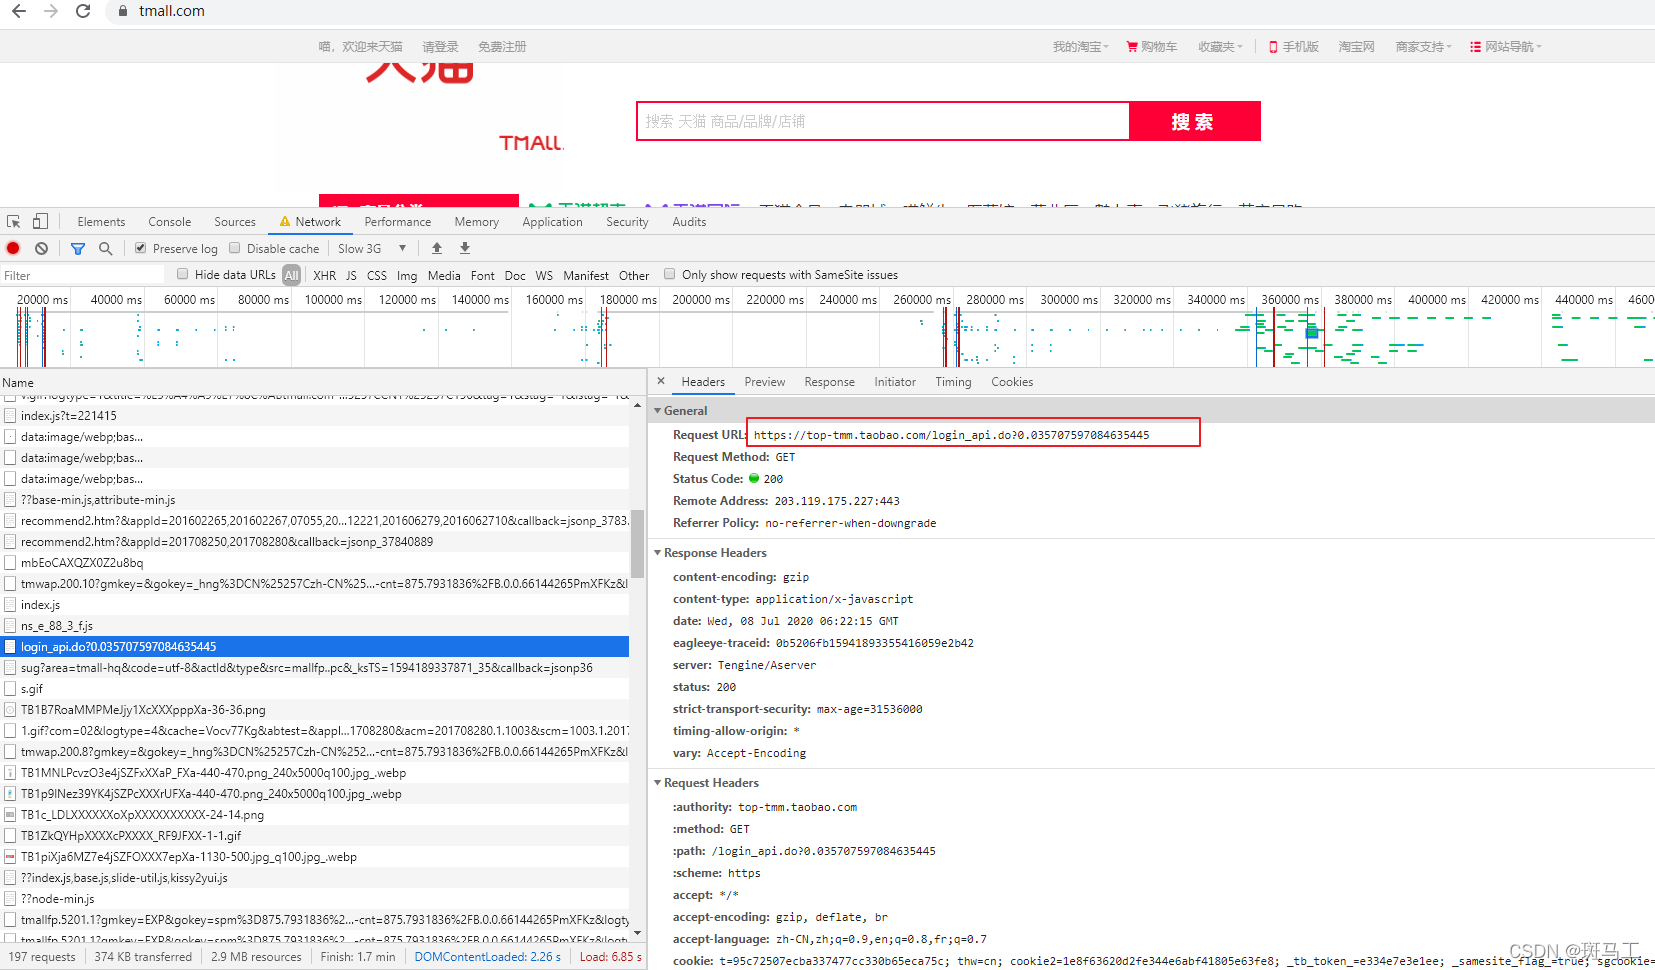
Task: Check Hide data URLs option
Action: (182, 274)
